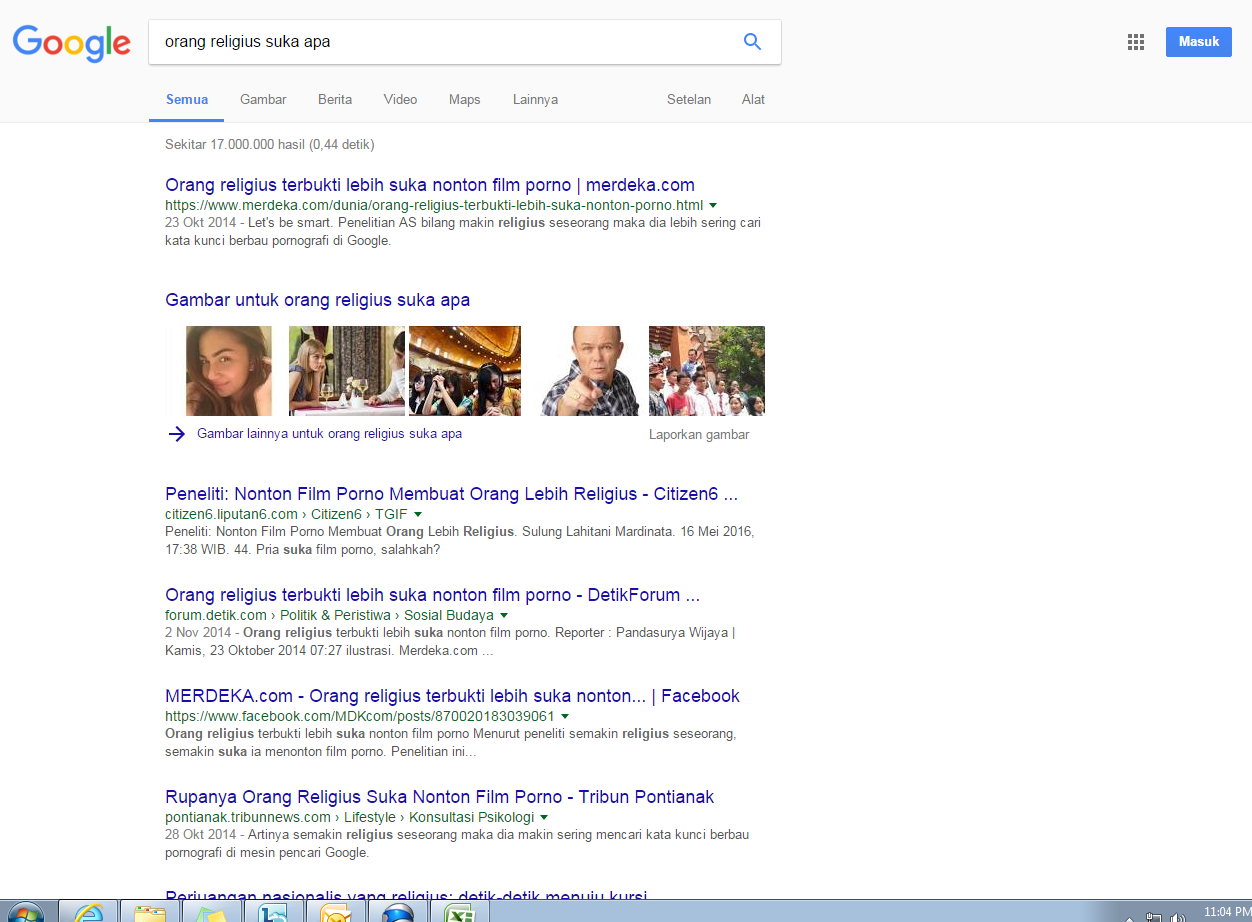Select the Semua tab
This screenshot has height=922, width=1252.
tap(187, 99)
